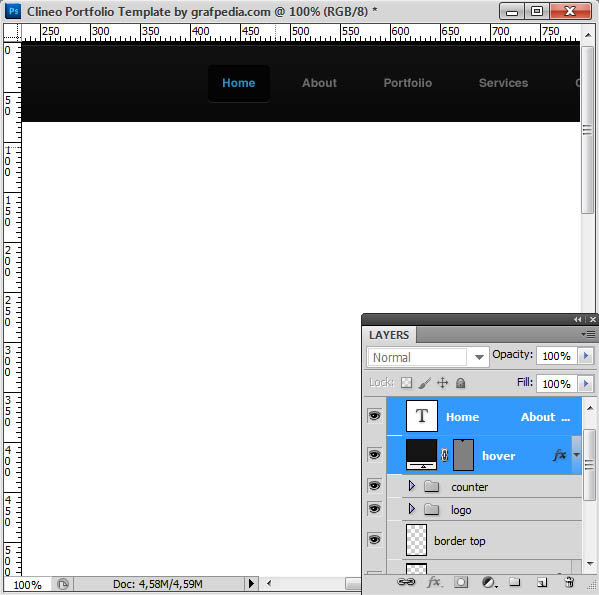Viewport: 599px width, 595px height.
Task: Click the About menu item on canvas
Action: [319, 83]
